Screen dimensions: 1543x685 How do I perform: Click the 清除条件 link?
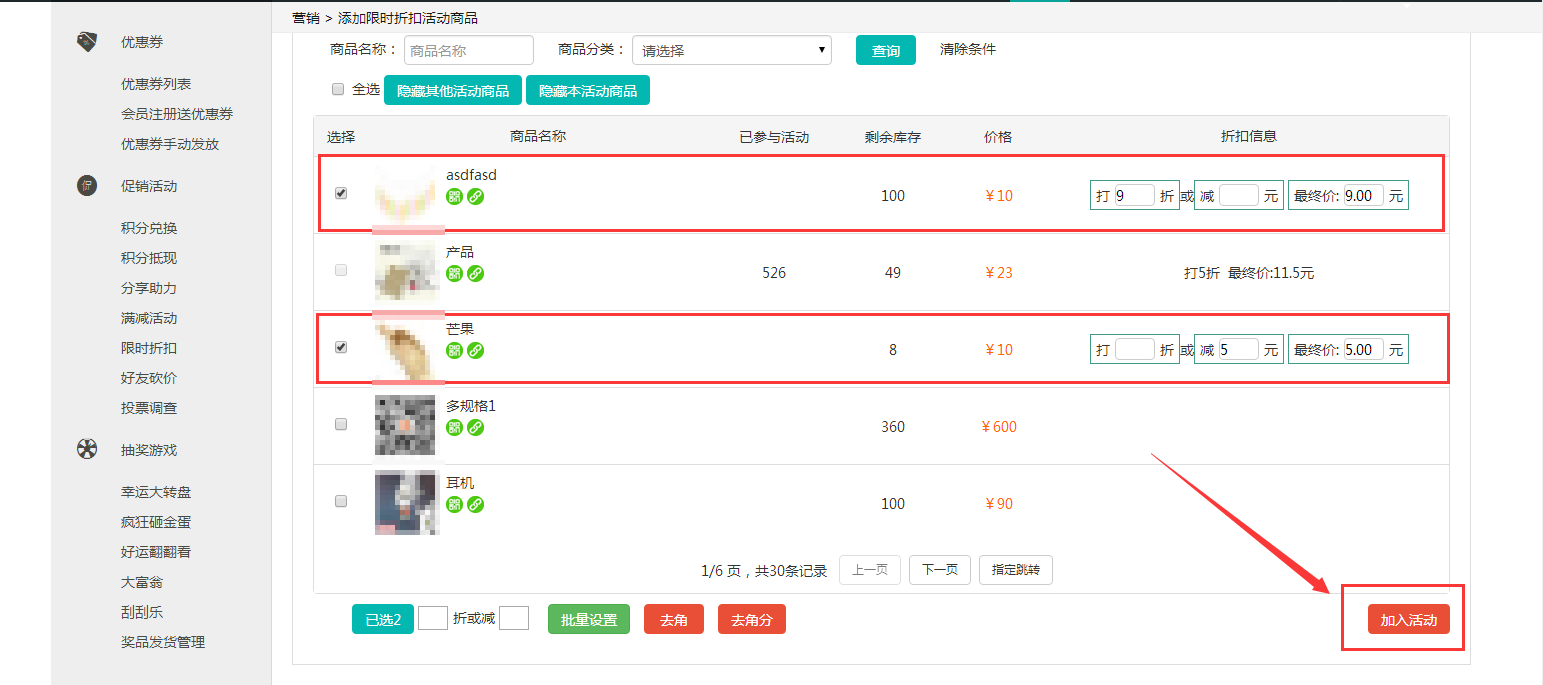point(967,49)
